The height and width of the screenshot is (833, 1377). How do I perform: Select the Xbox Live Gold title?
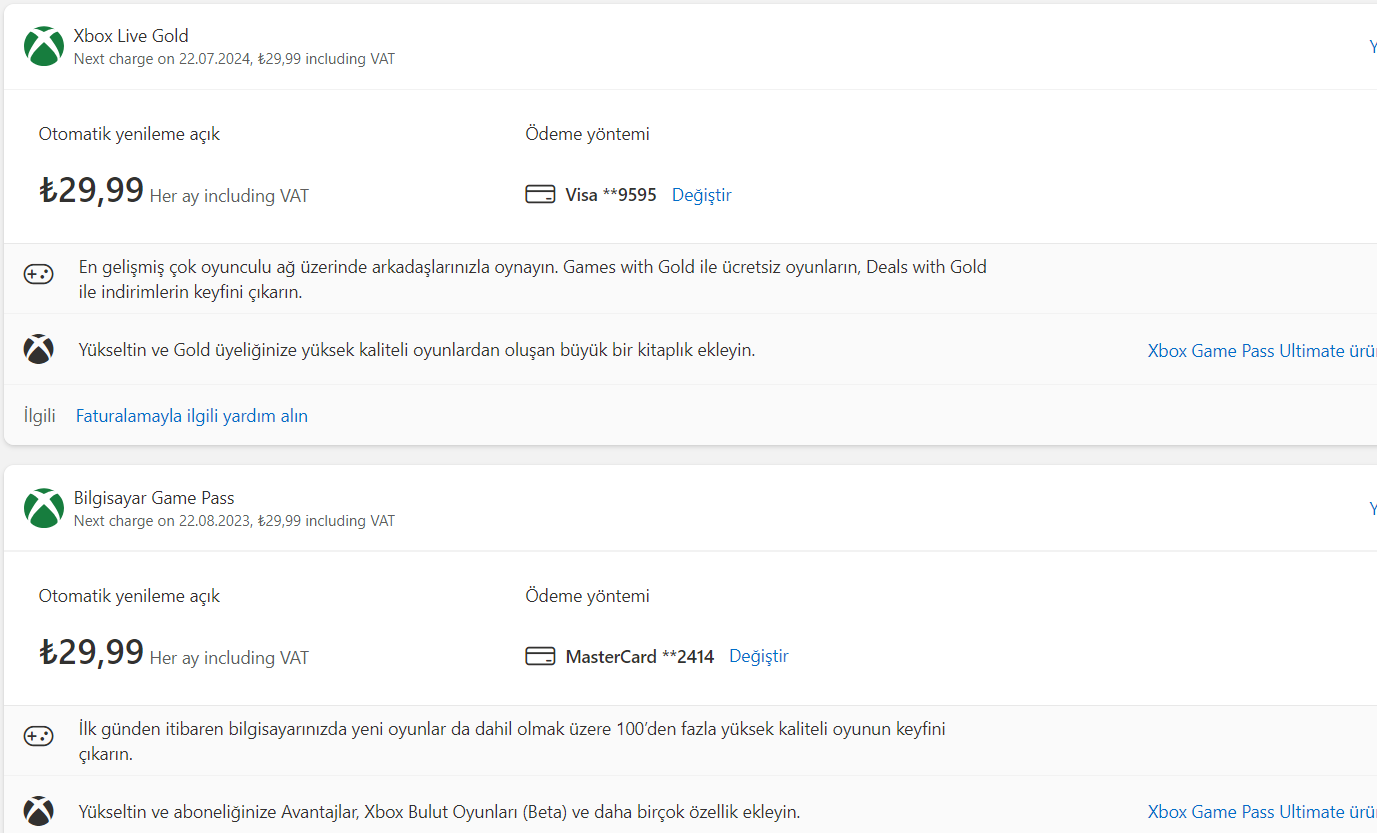coord(131,36)
